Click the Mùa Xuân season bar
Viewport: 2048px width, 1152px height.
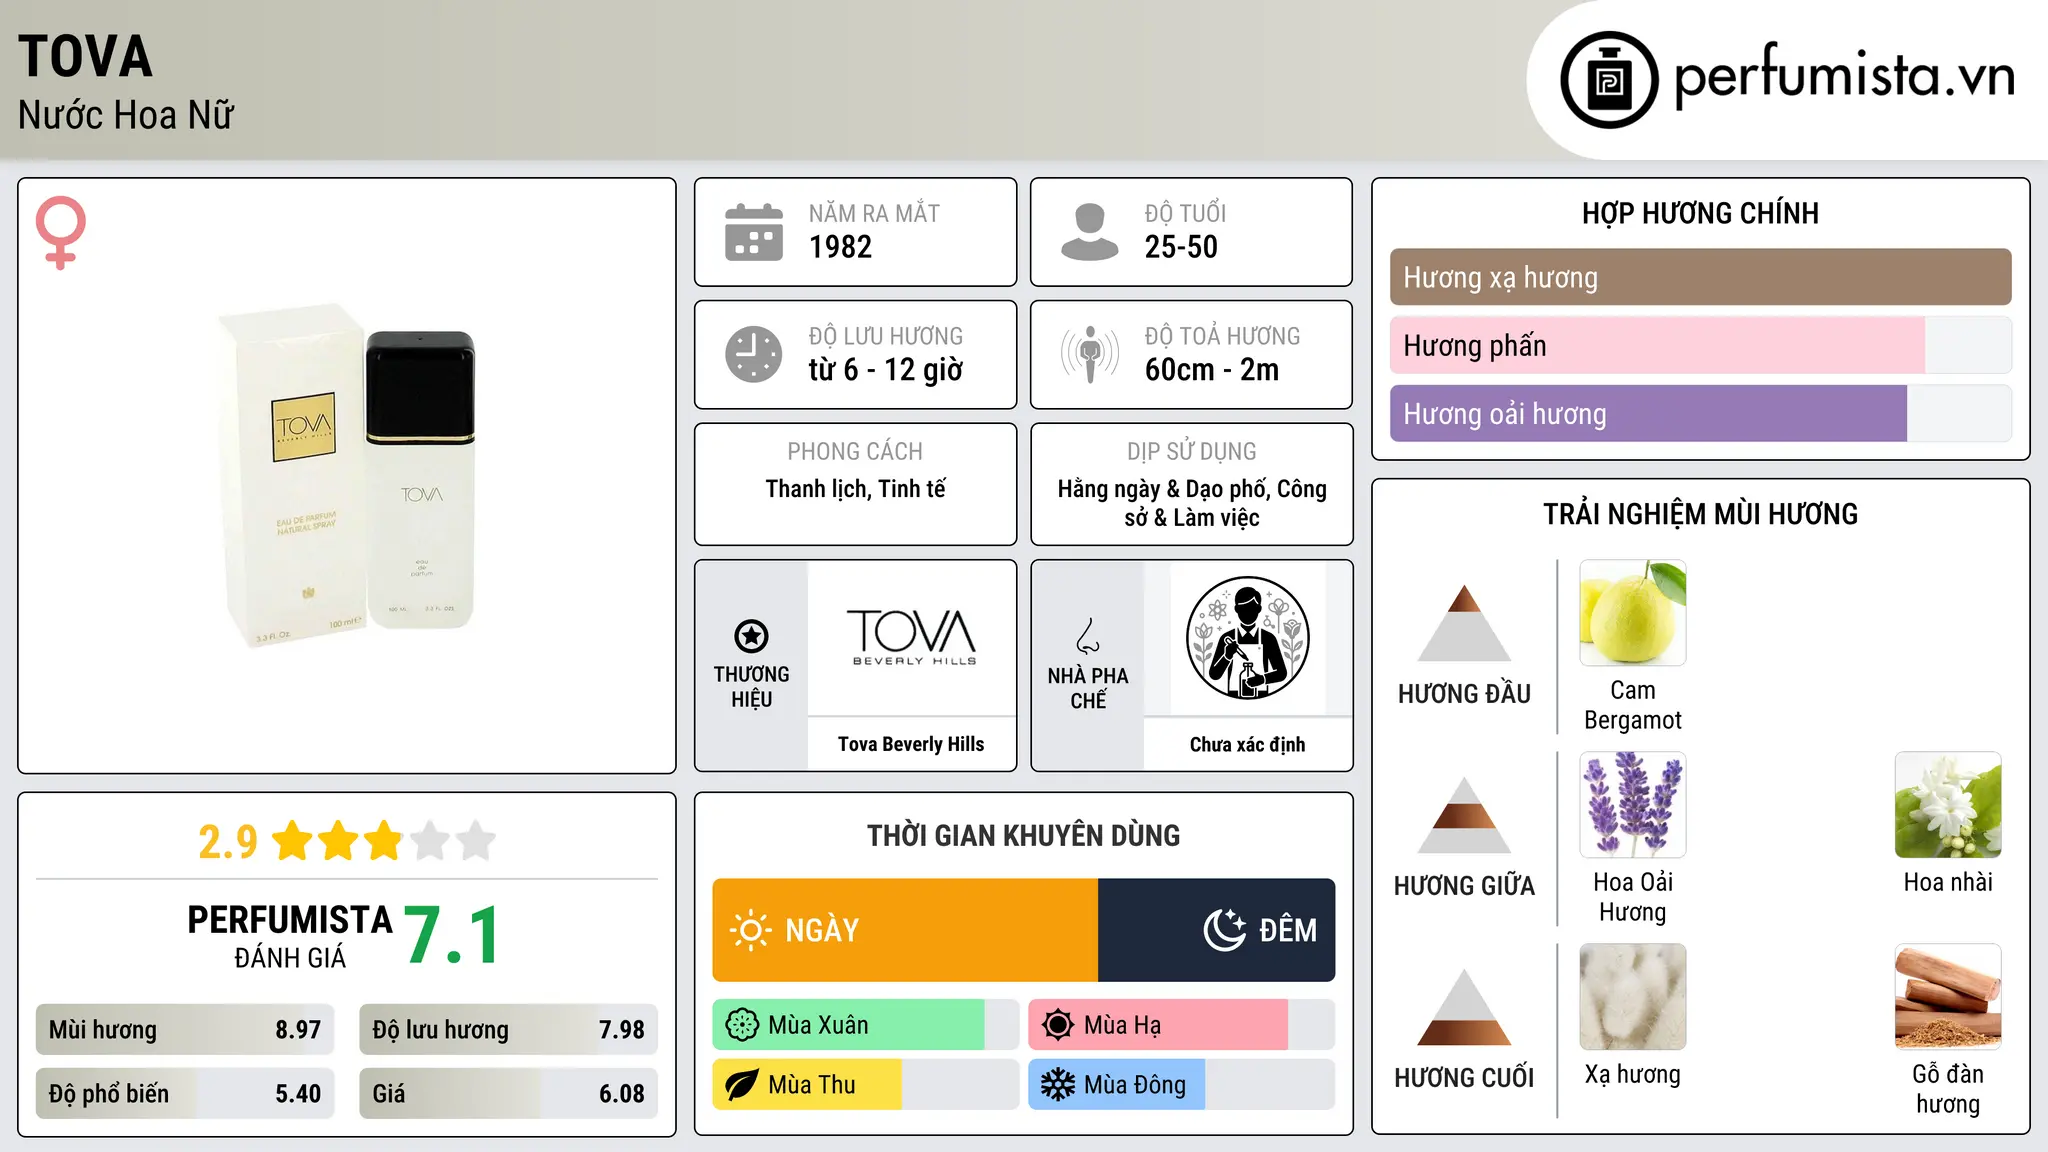[x=865, y=1025]
